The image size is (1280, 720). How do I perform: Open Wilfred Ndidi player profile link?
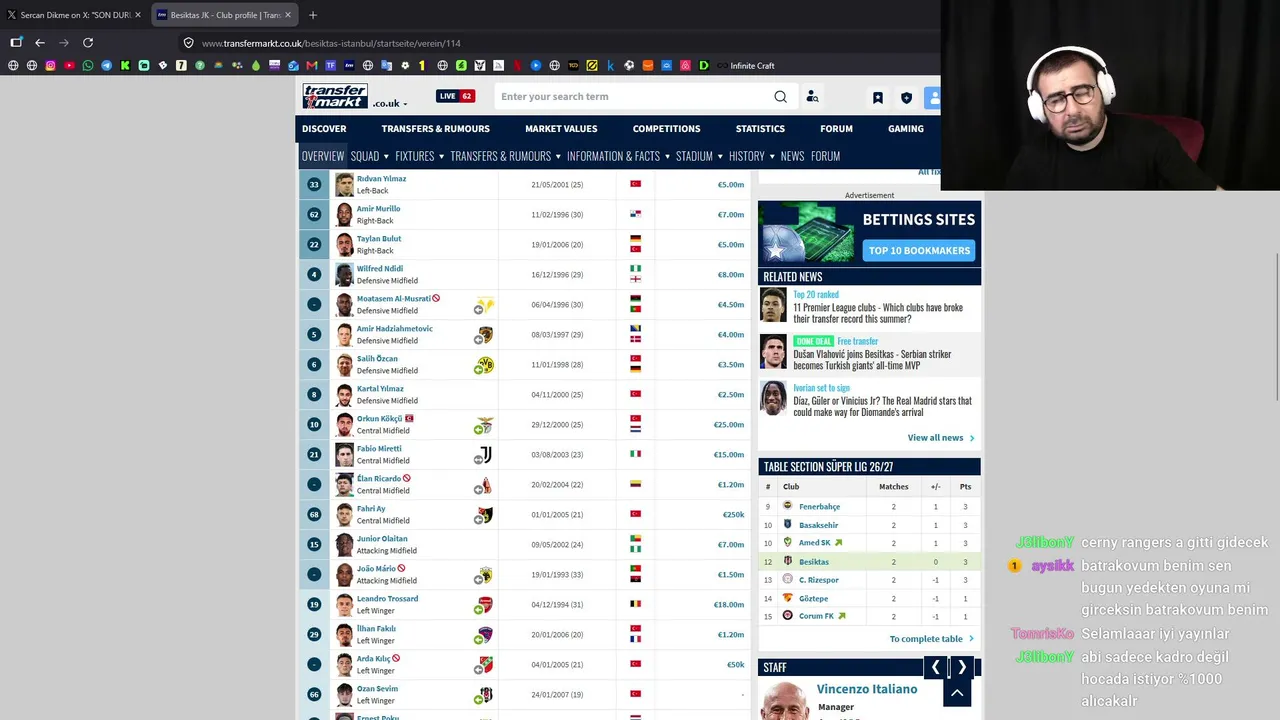(x=380, y=269)
